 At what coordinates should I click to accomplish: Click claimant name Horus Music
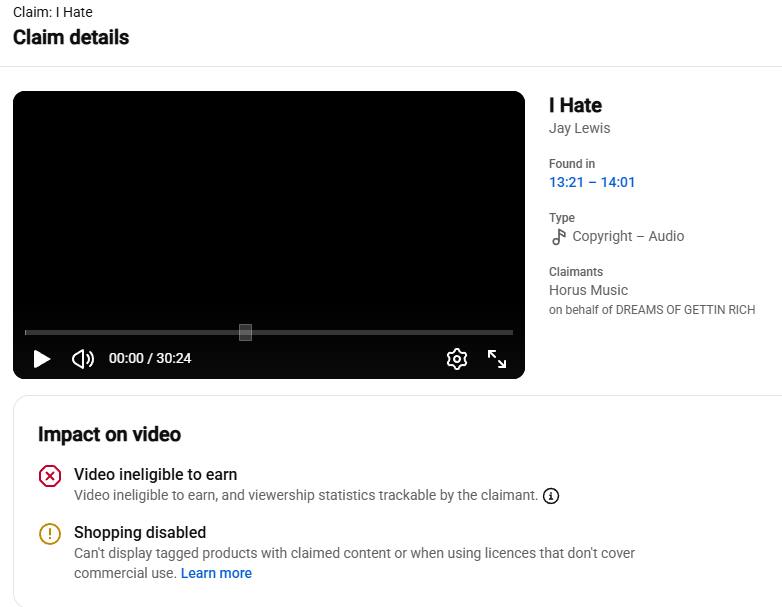[588, 290]
